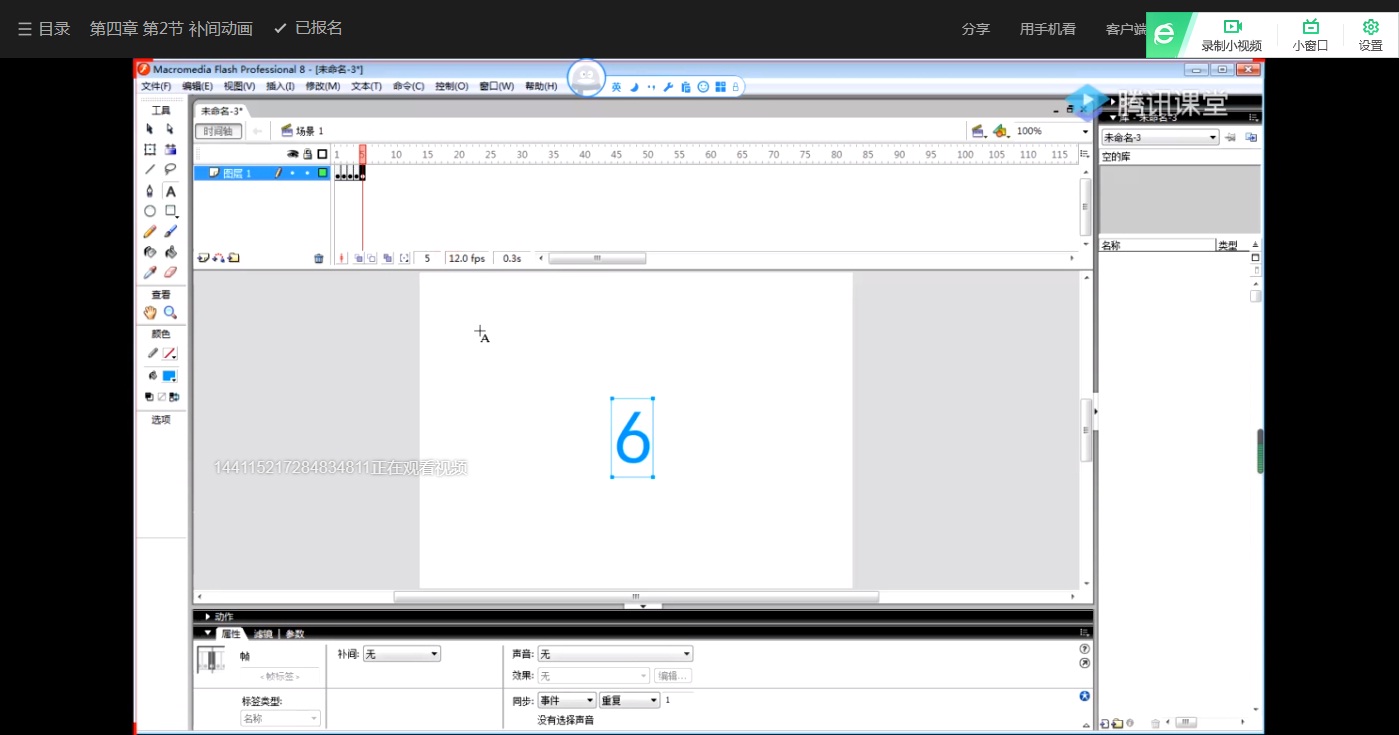The height and width of the screenshot is (735, 1399).
Task: Toggle the show/hide all layers eye icon
Action: tap(293, 154)
